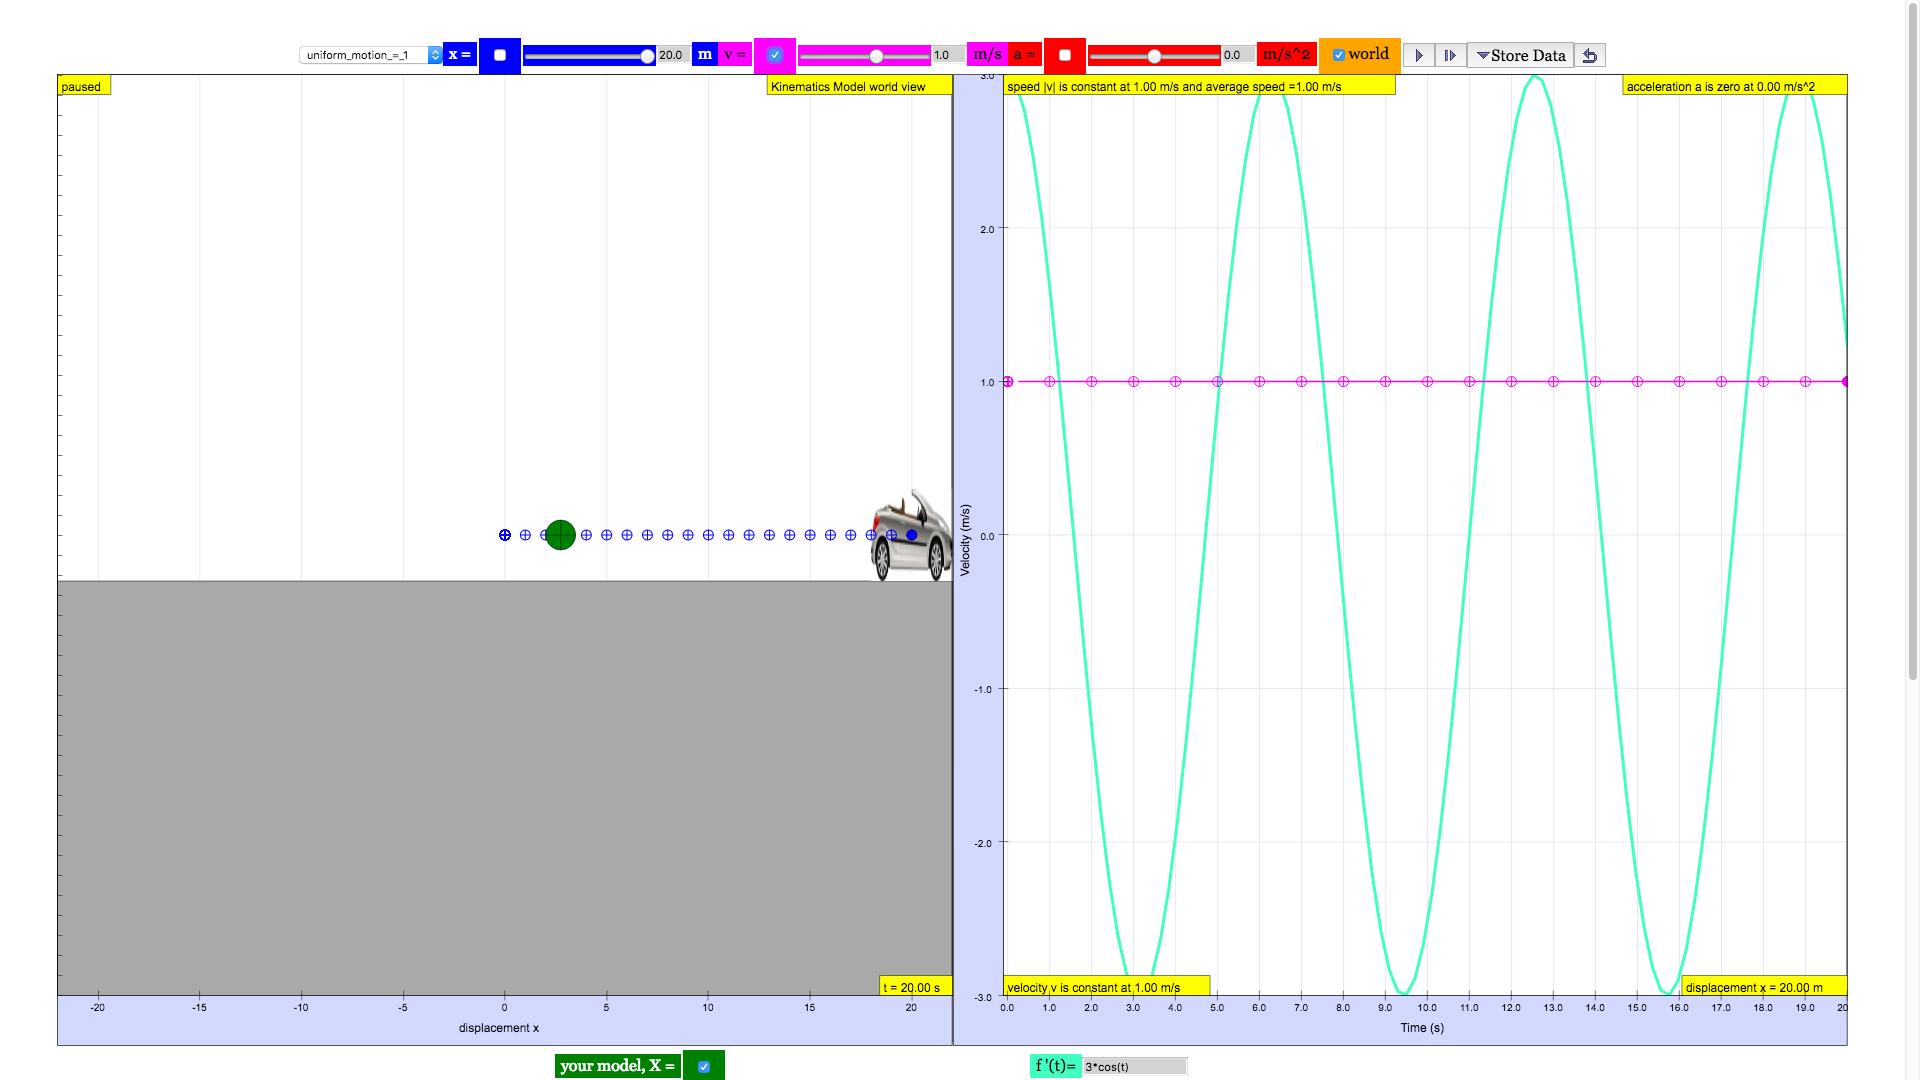Screen dimensions: 1920x1080
Task: Toggle the 'your model, X =' checkbox
Action: tap(704, 1066)
